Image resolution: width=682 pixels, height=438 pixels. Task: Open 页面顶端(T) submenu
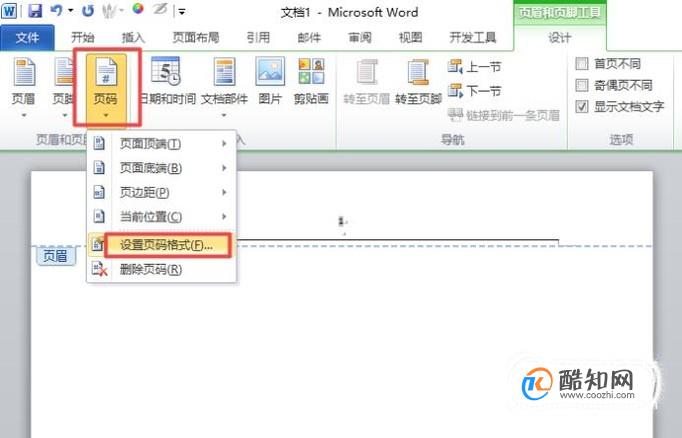(x=161, y=144)
